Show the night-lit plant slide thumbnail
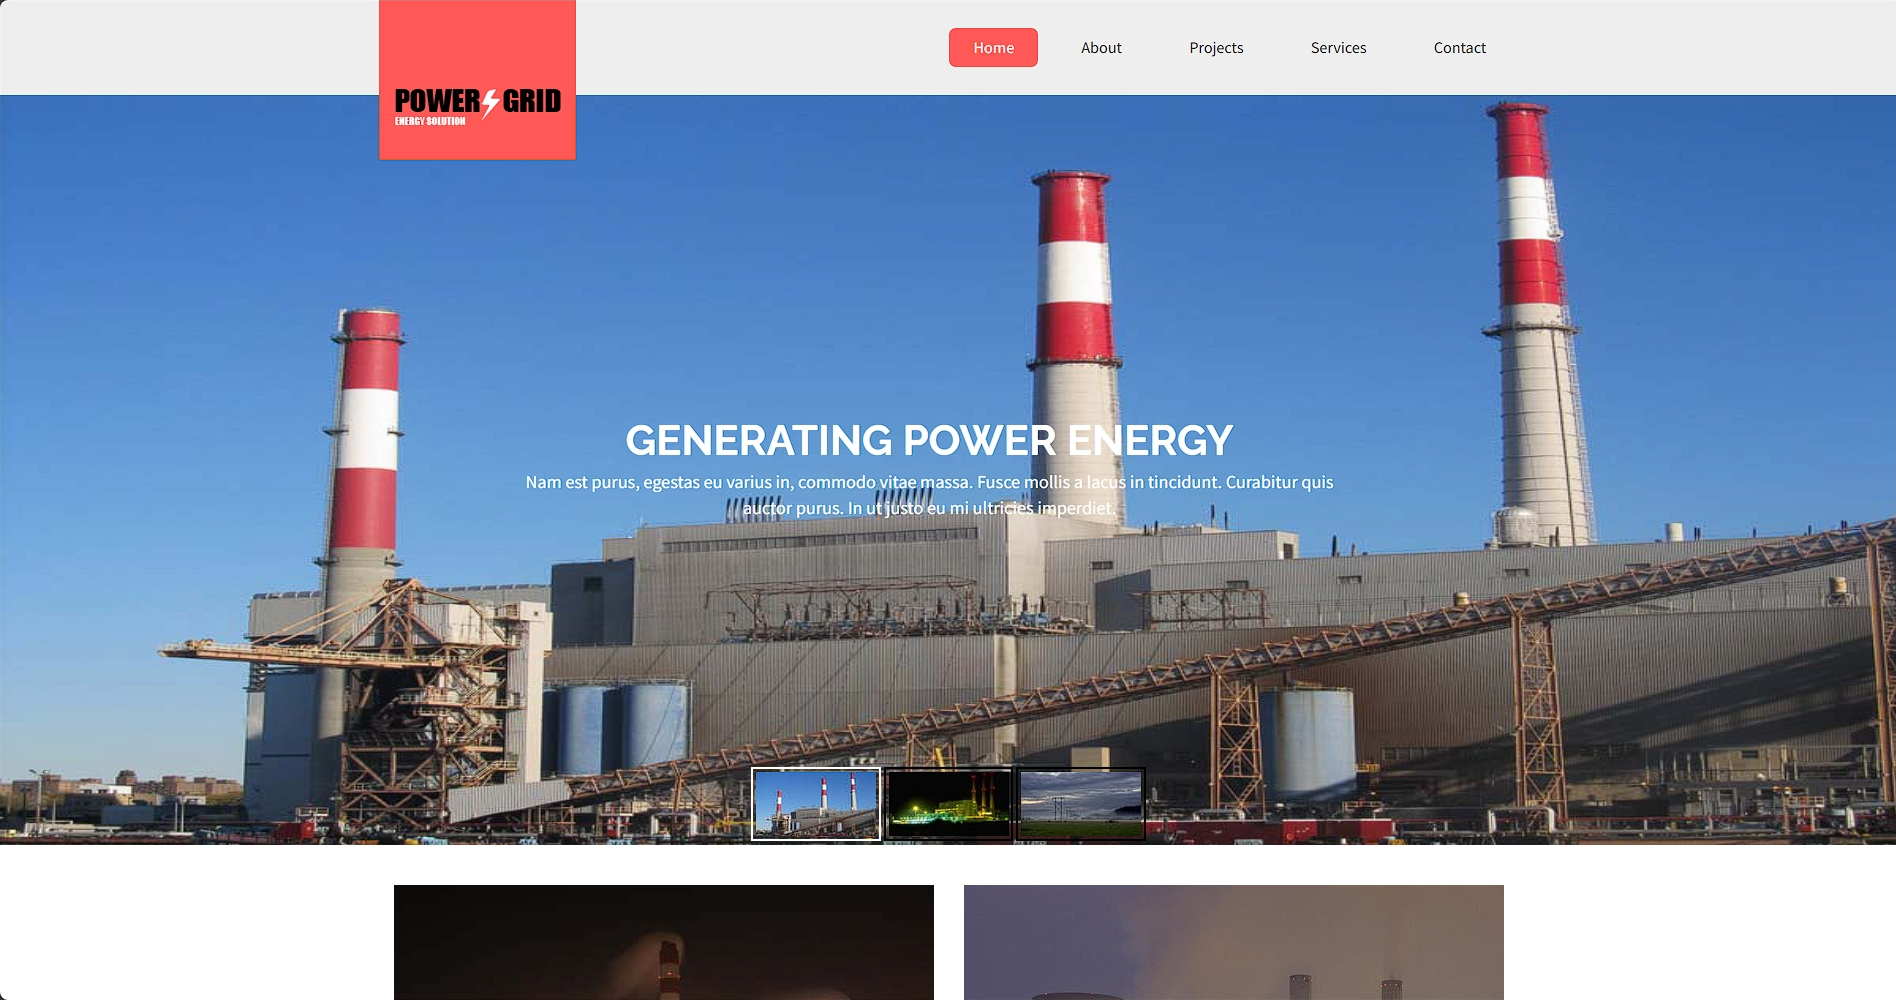 pos(949,804)
